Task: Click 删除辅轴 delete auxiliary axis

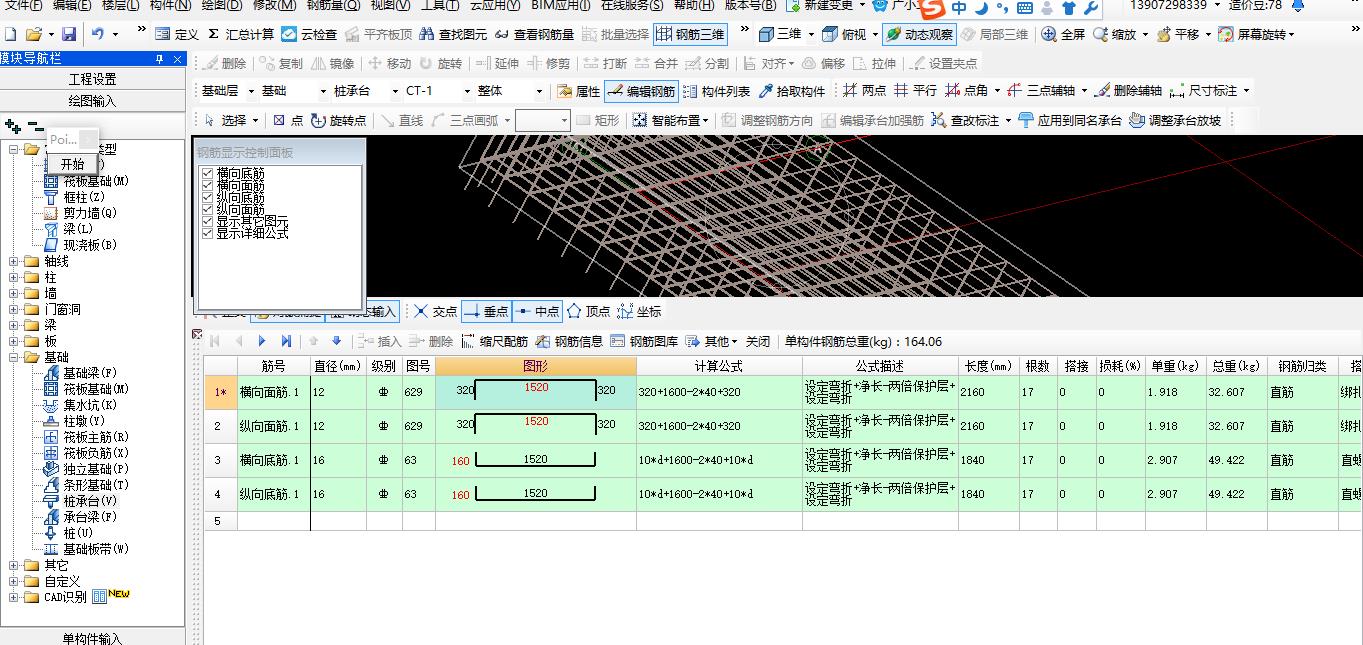Action: click(1128, 91)
